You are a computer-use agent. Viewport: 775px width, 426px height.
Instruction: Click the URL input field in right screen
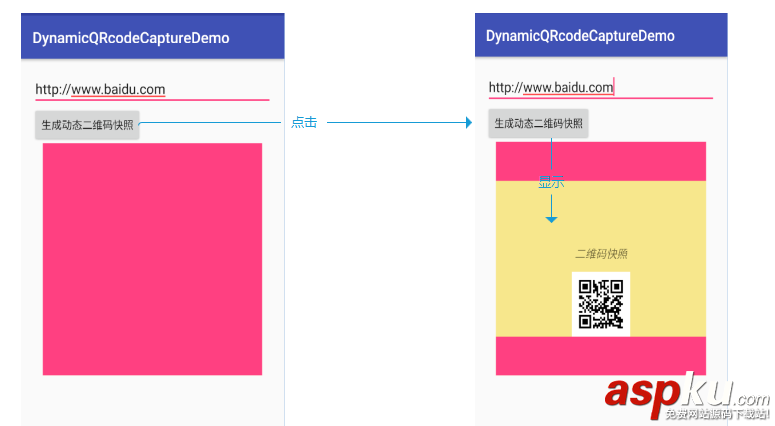601,87
